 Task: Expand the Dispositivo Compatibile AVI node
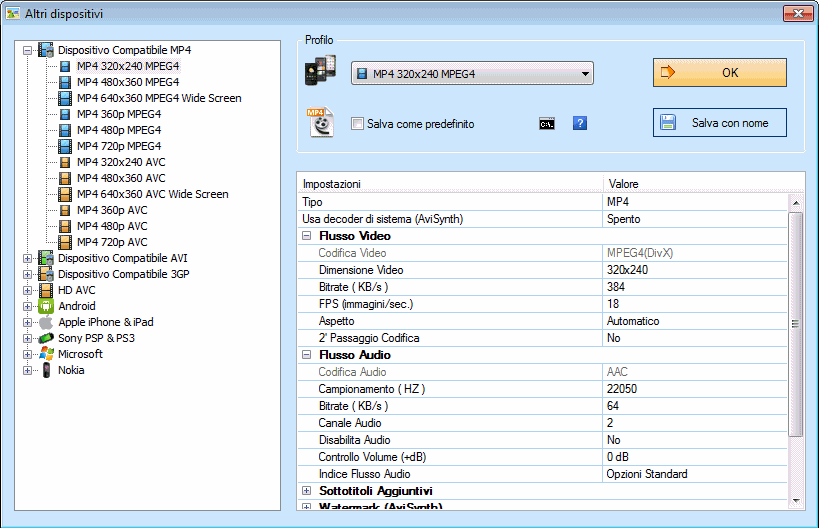(27, 258)
